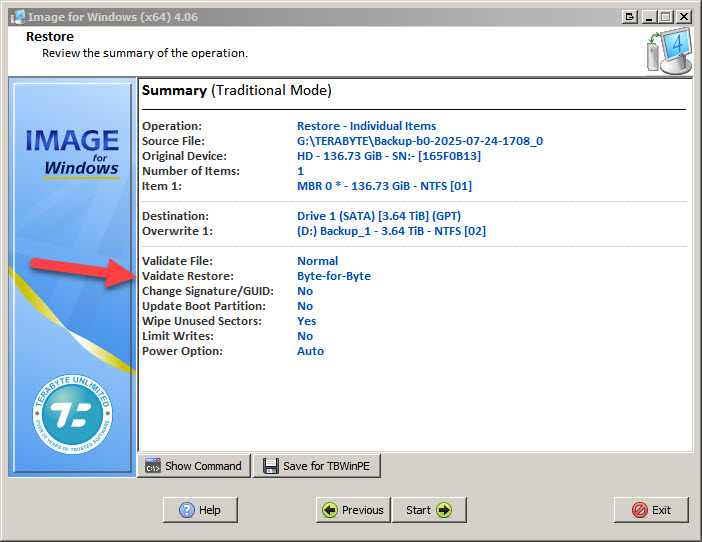702x542 pixels.
Task: Click Save for TBWinPE button
Action: click(x=317, y=466)
